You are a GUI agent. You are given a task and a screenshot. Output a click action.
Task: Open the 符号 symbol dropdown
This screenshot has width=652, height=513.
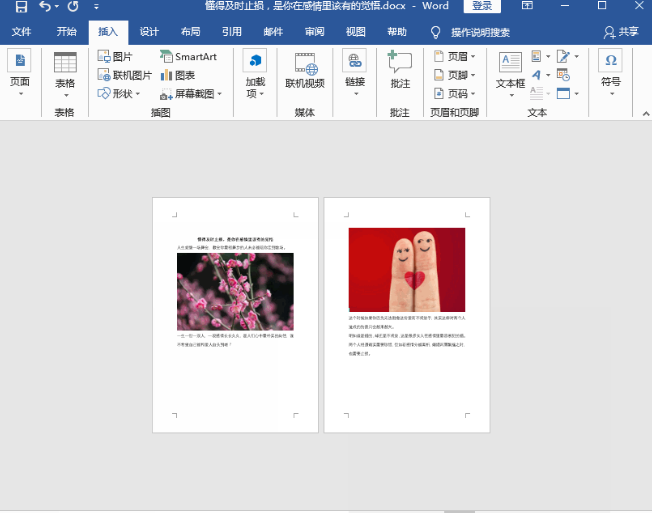610,73
